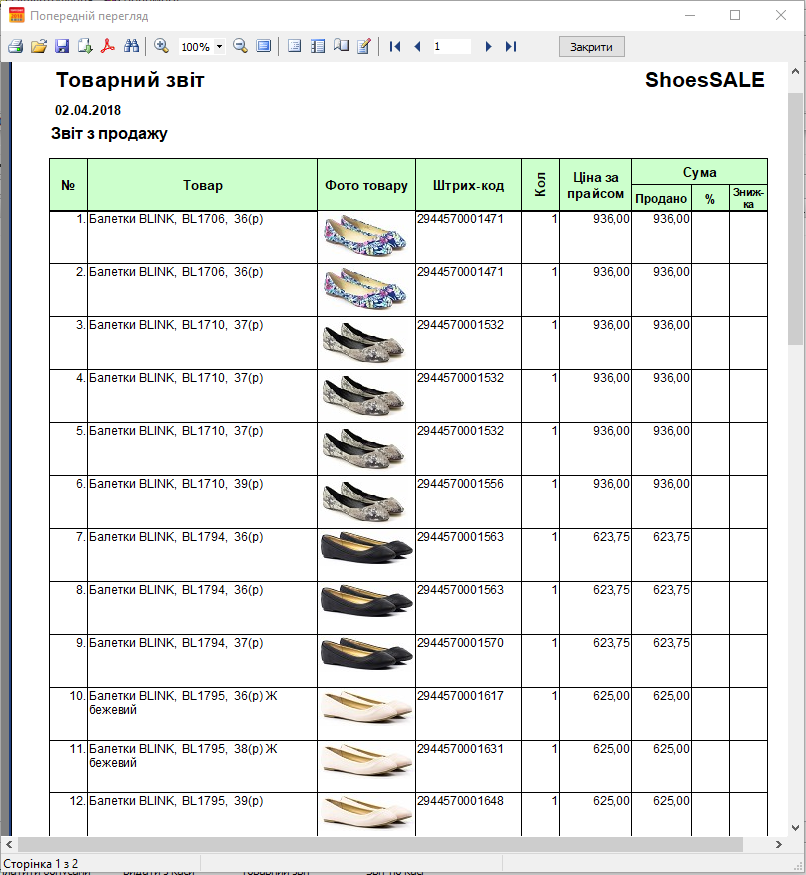Export report to PDF
This screenshot has width=806, height=875.
(107, 47)
